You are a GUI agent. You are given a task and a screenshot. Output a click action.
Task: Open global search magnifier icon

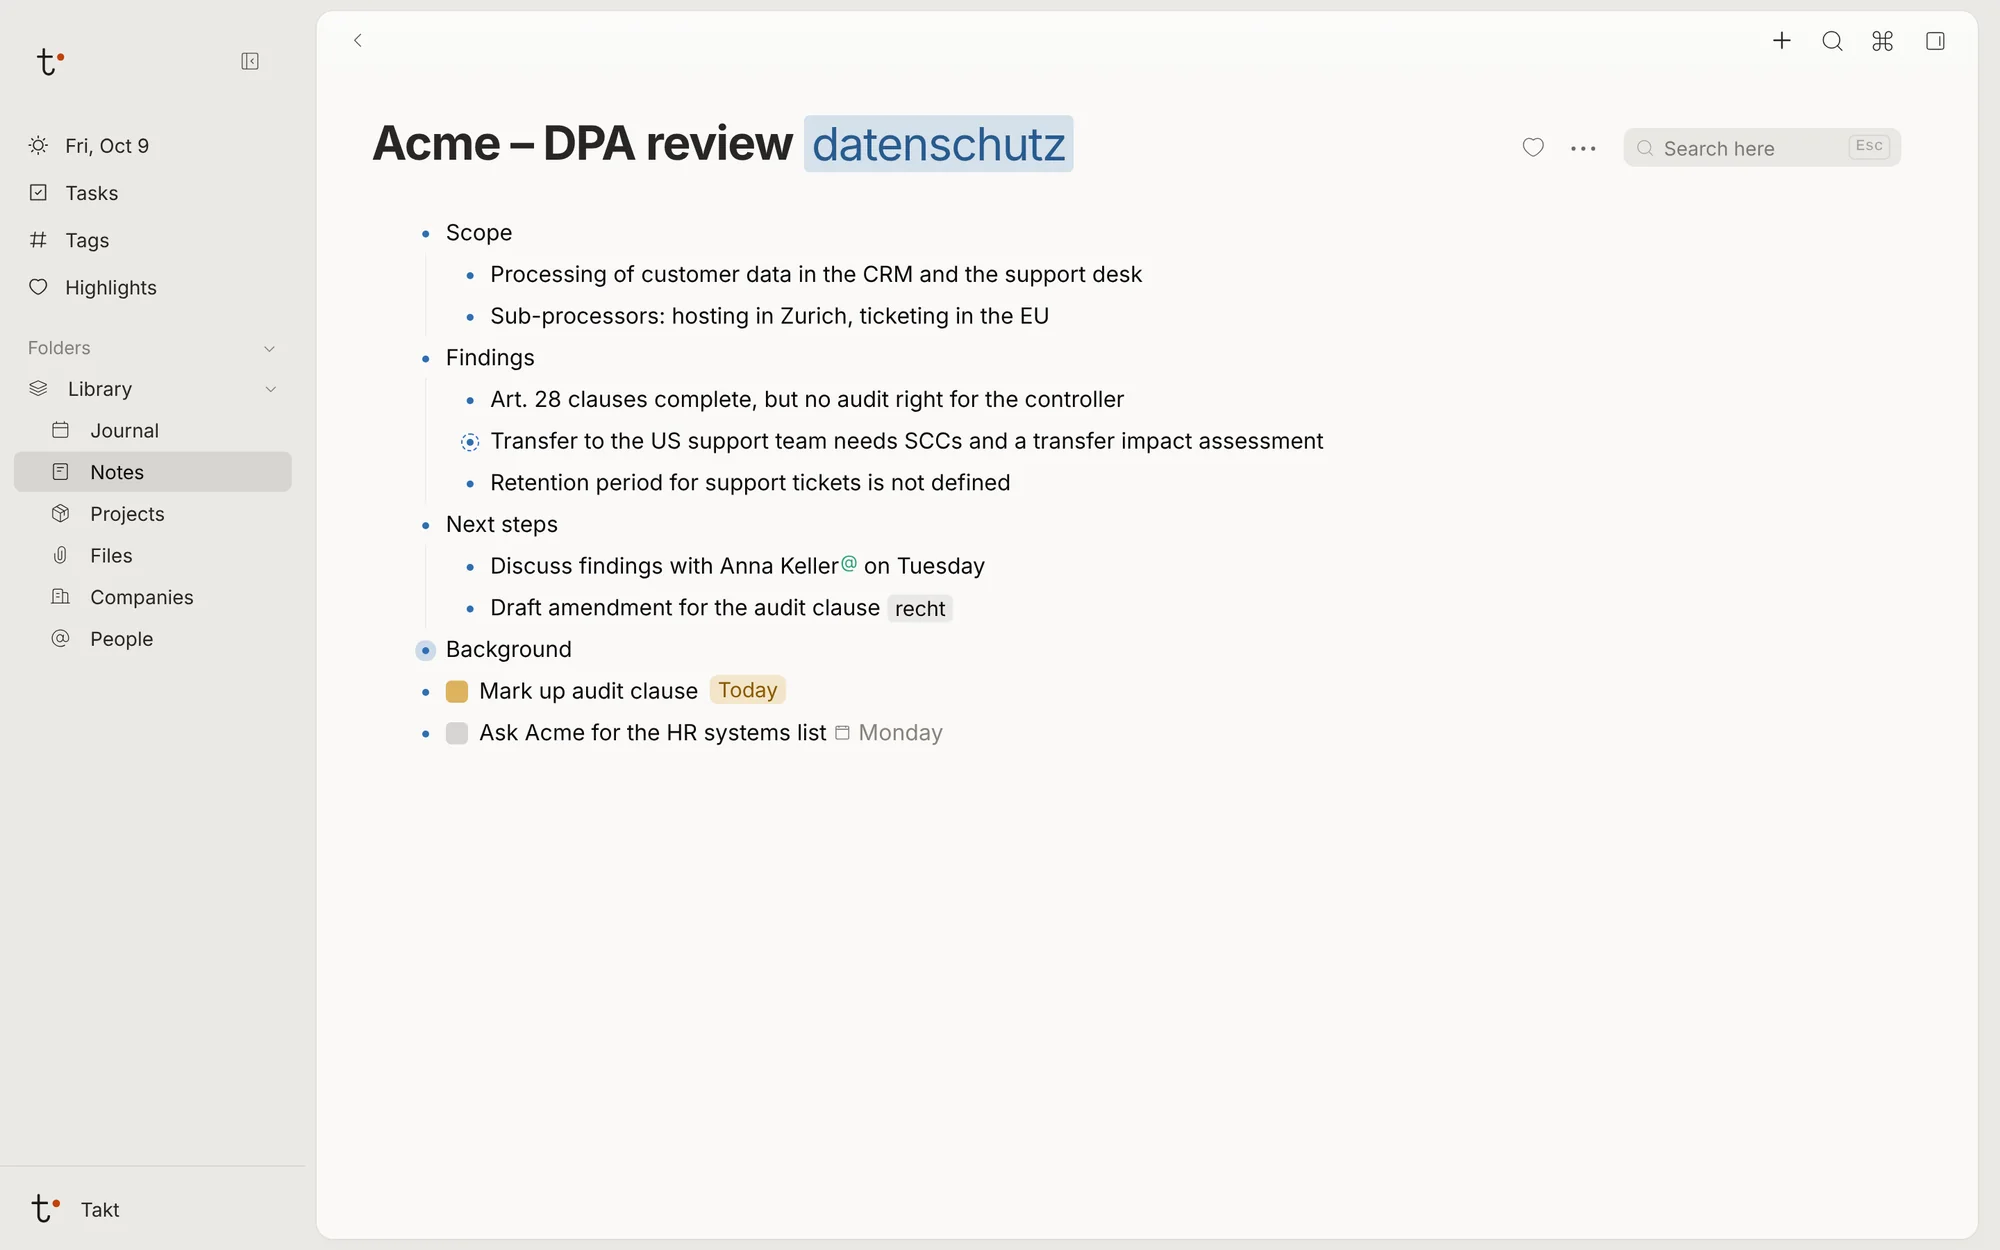(1832, 41)
